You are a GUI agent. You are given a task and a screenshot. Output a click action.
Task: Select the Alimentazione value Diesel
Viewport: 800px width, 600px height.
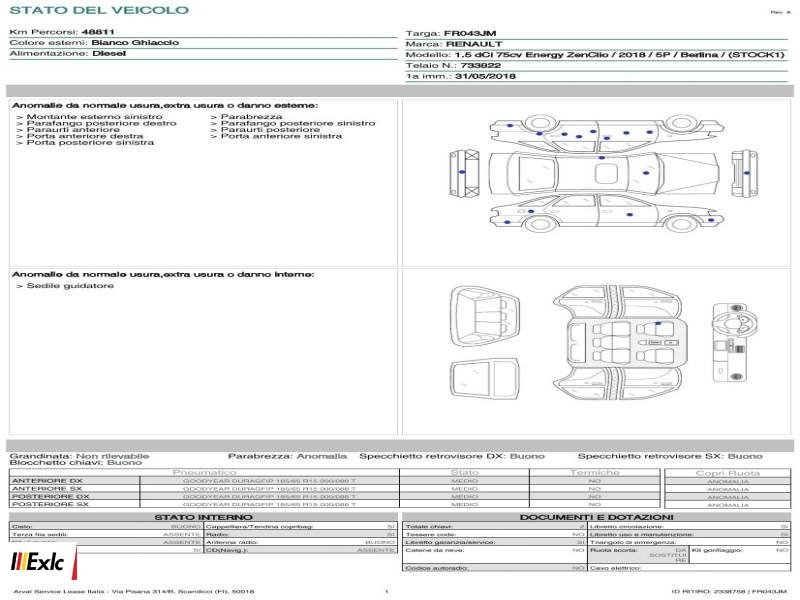point(109,53)
